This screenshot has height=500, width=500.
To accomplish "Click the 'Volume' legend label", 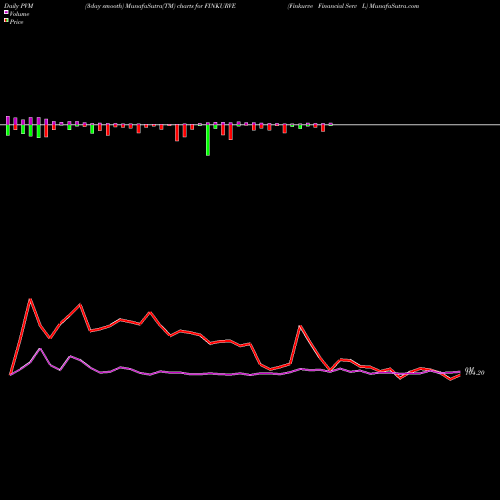I will (x=19, y=14).
